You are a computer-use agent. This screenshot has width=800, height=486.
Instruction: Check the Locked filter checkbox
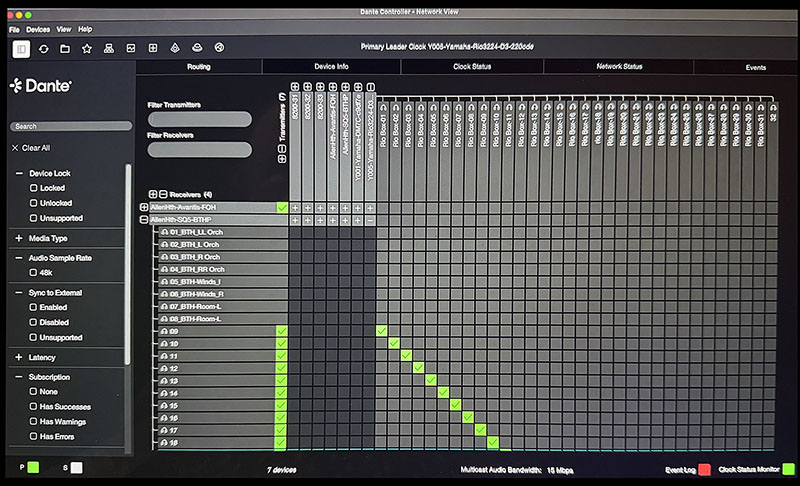pyautogui.click(x=34, y=188)
